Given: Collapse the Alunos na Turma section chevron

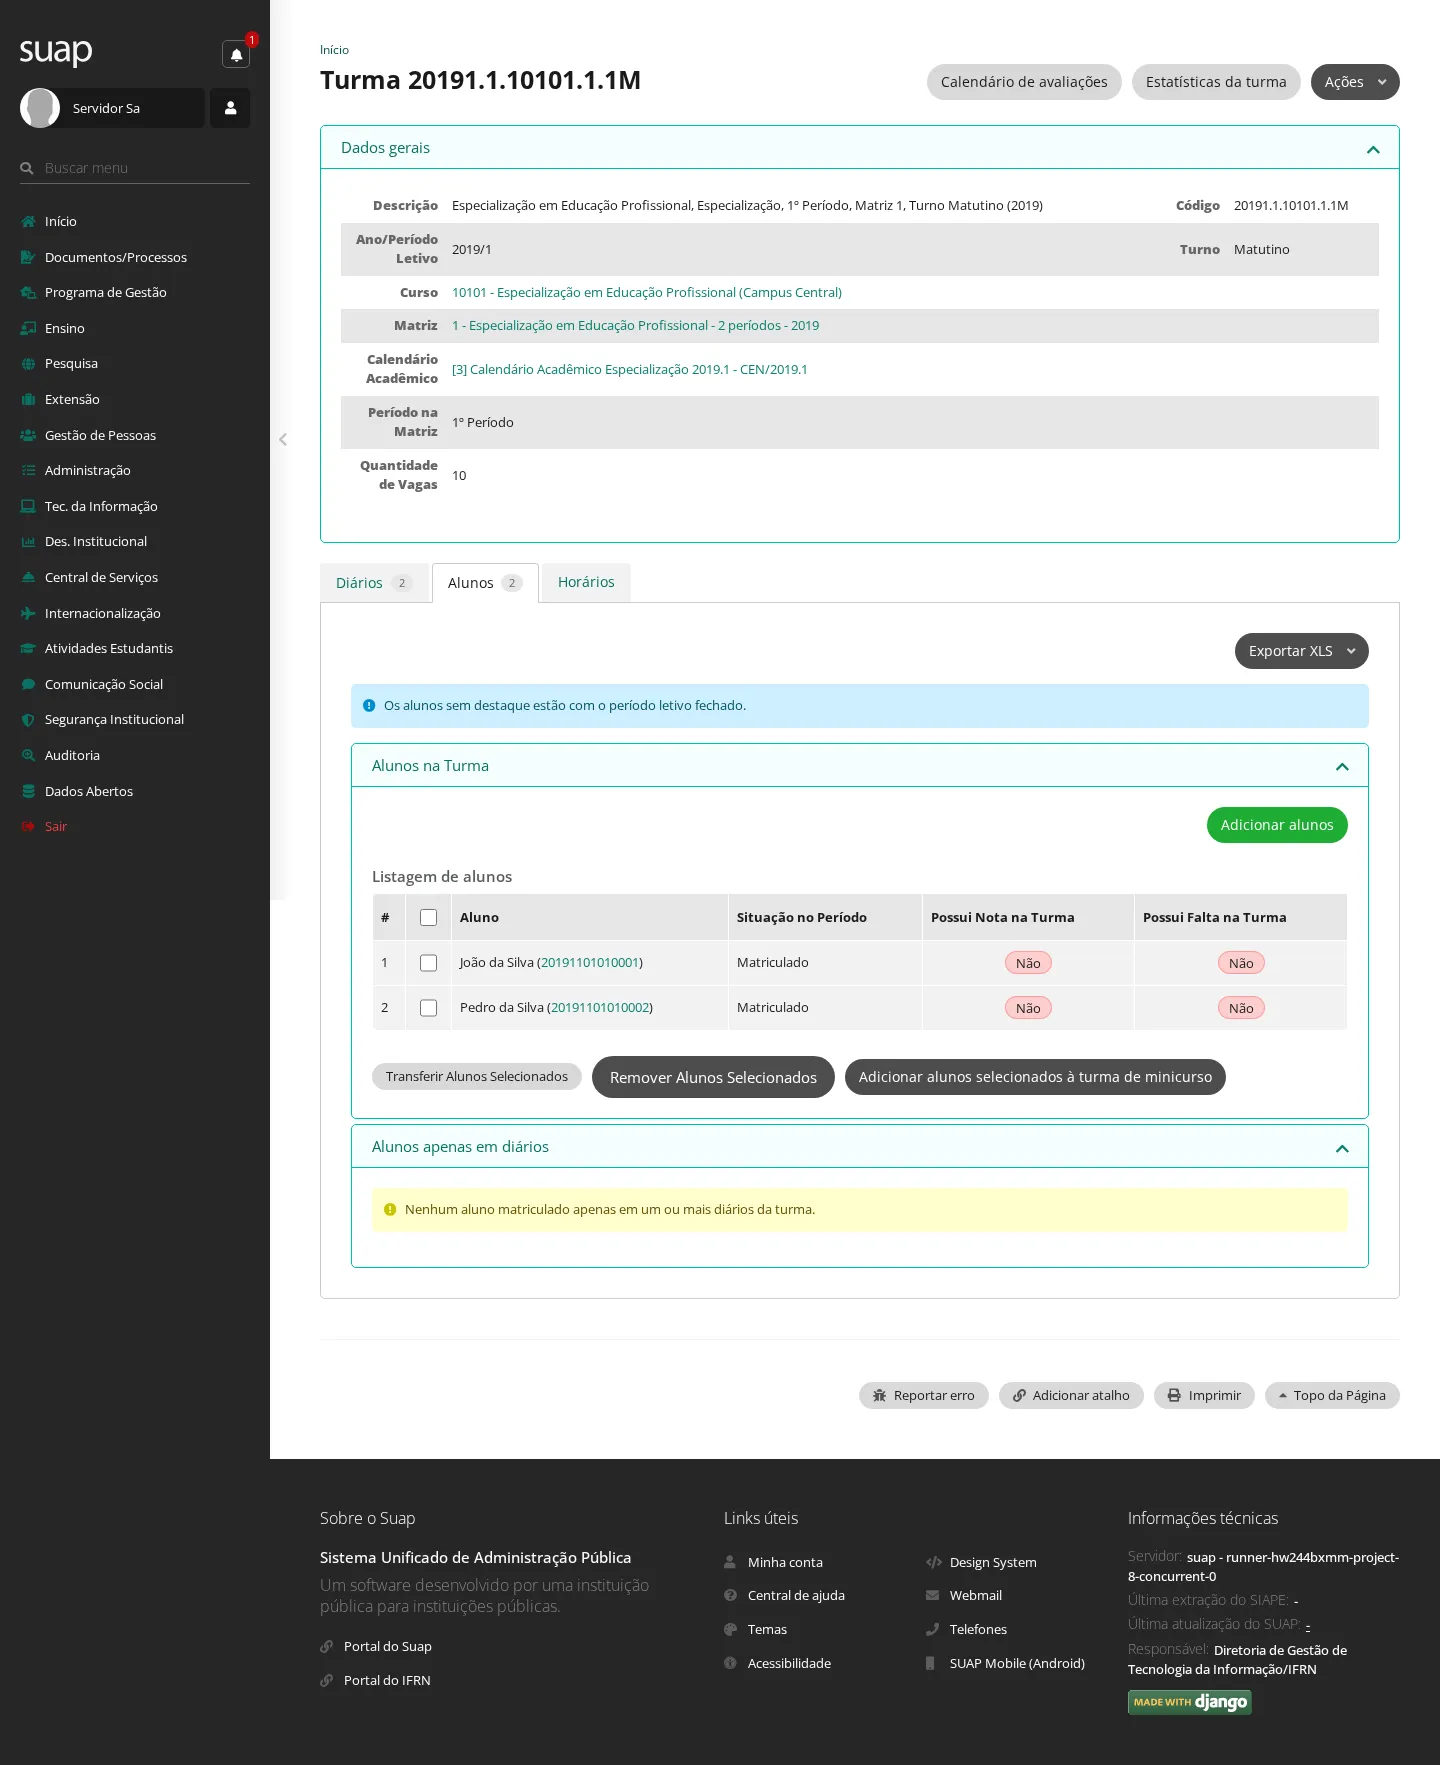Looking at the screenshot, I should (1342, 767).
